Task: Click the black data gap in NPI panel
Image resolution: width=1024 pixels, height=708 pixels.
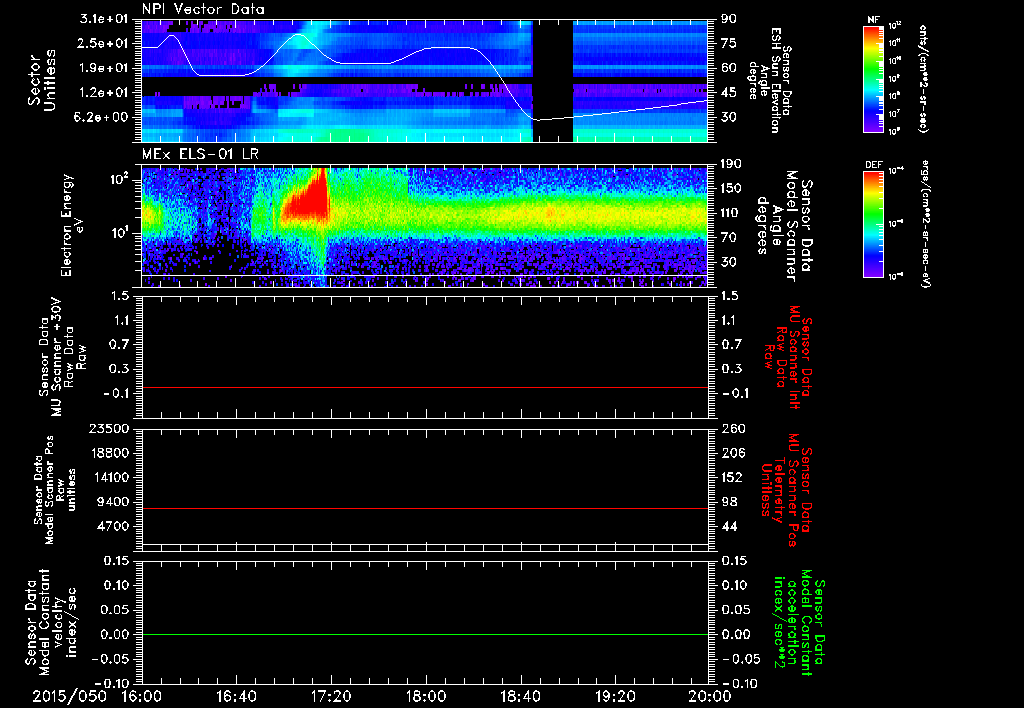Action: tap(552, 80)
